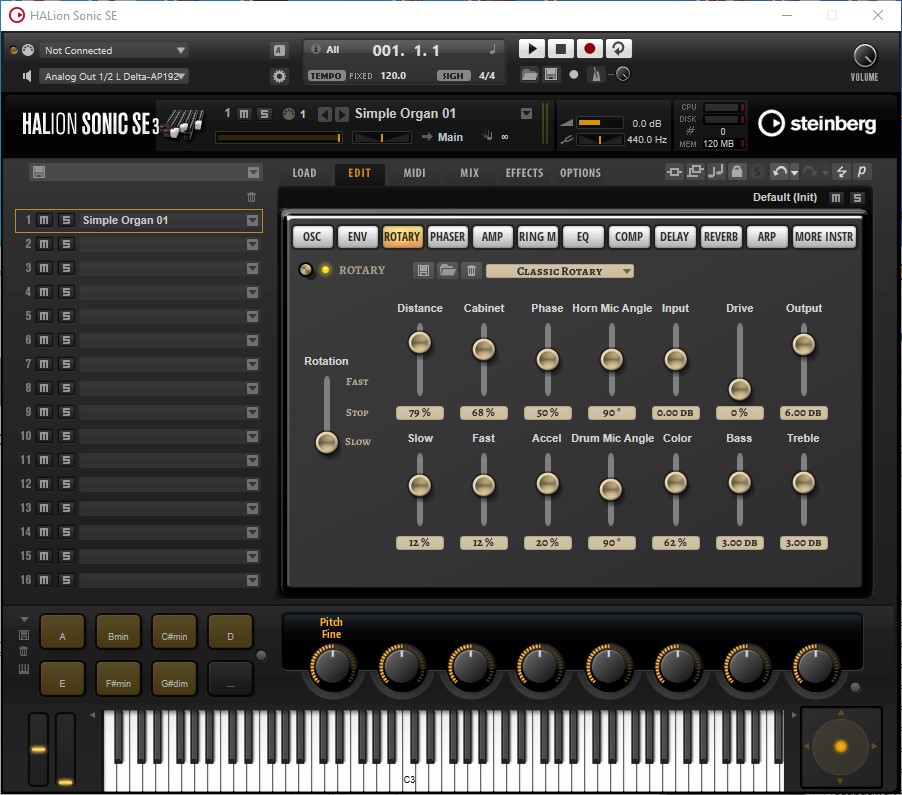Open the MIDI file load folder icon
Viewport: 902px width, 795px height.
(529, 74)
